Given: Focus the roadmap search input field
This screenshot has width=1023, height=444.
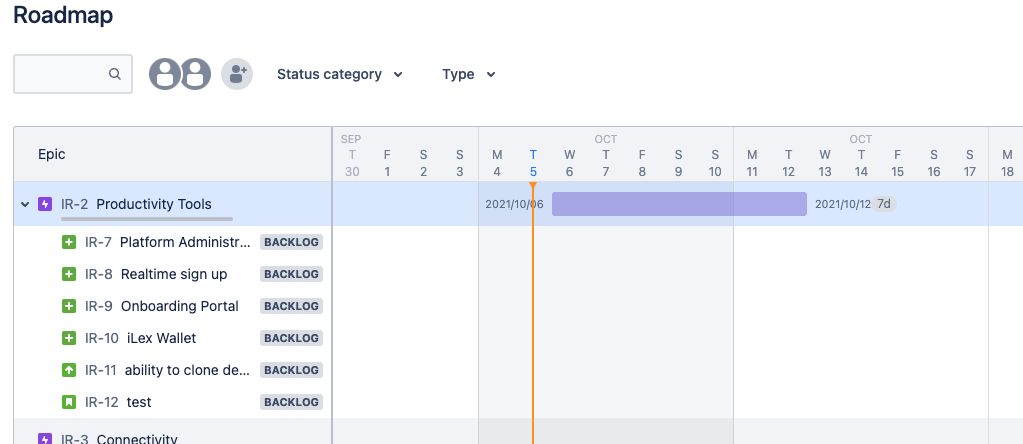Looking at the screenshot, I should (73, 74).
